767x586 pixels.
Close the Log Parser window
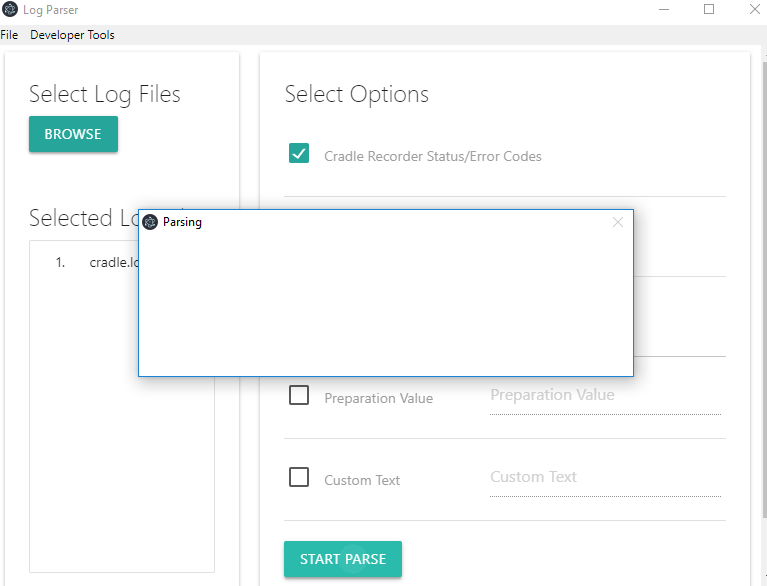755,9
